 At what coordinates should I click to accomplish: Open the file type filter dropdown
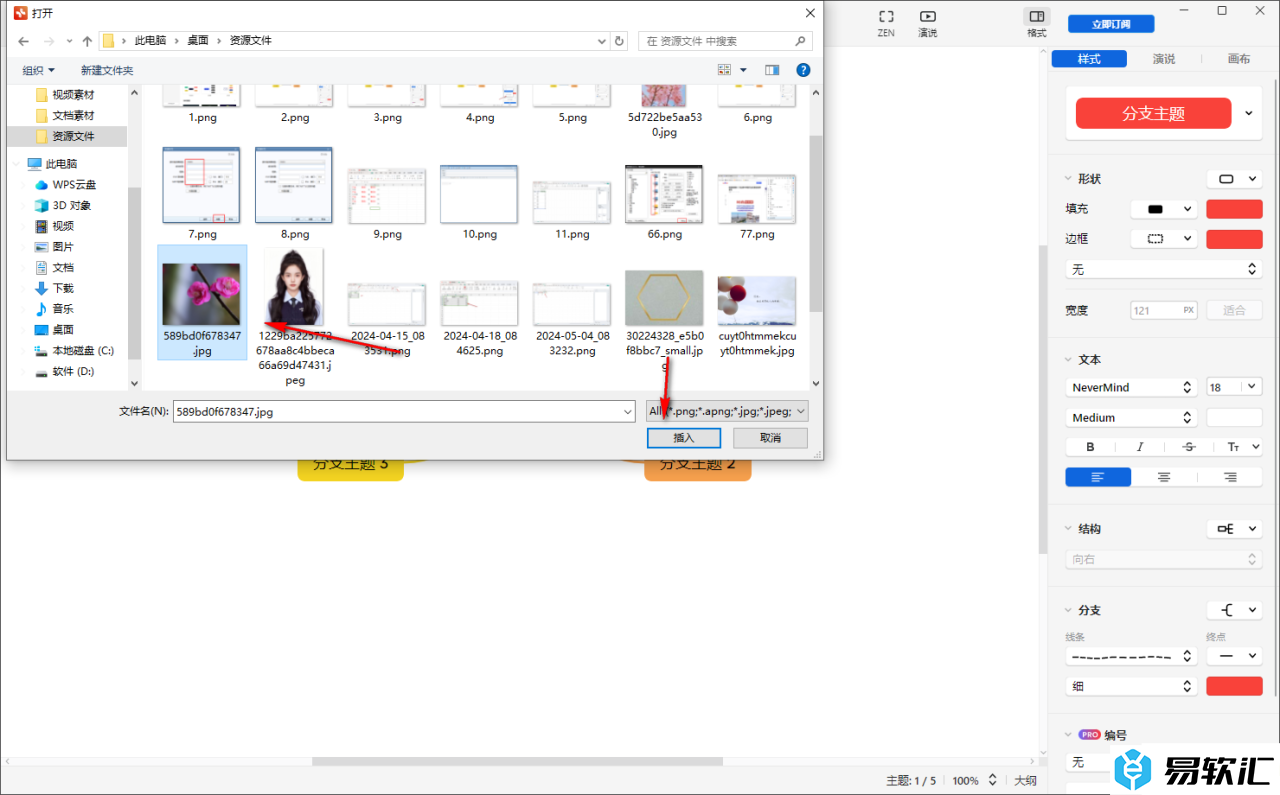727,411
